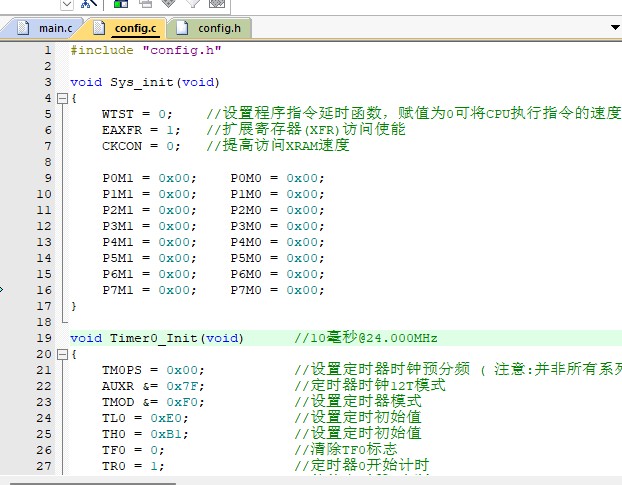Click the Options for Target toolbar icon

point(88,4)
